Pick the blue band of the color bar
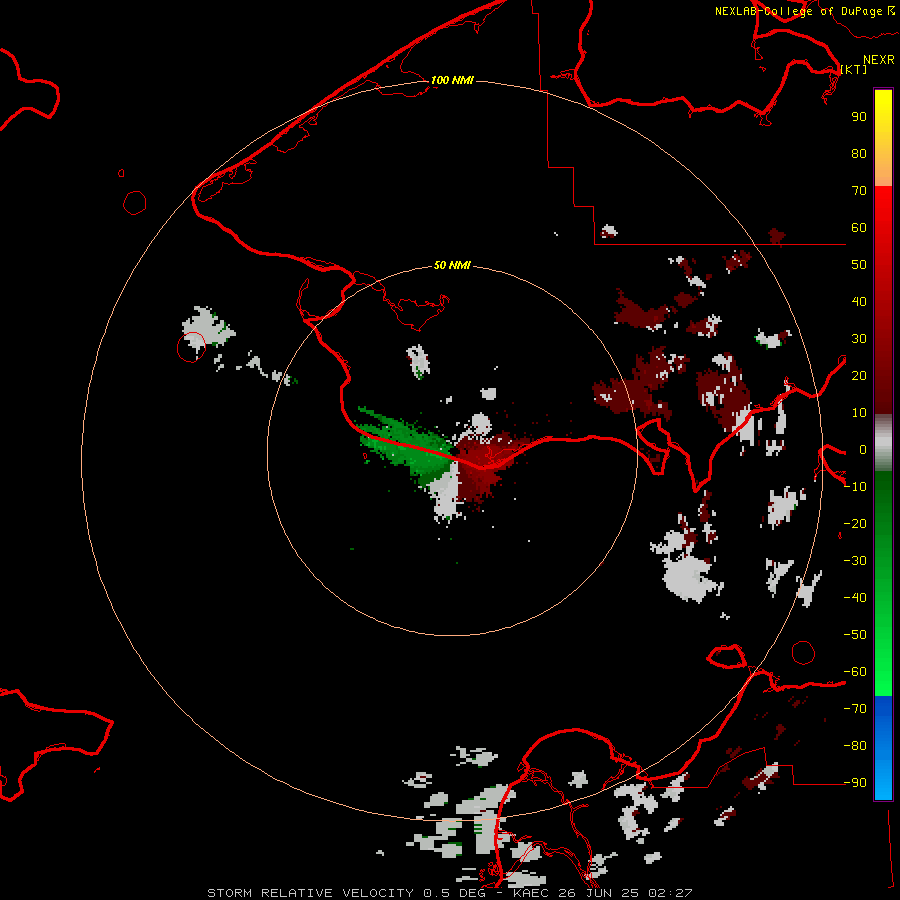This screenshot has height=900, width=900. tap(883, 747)
